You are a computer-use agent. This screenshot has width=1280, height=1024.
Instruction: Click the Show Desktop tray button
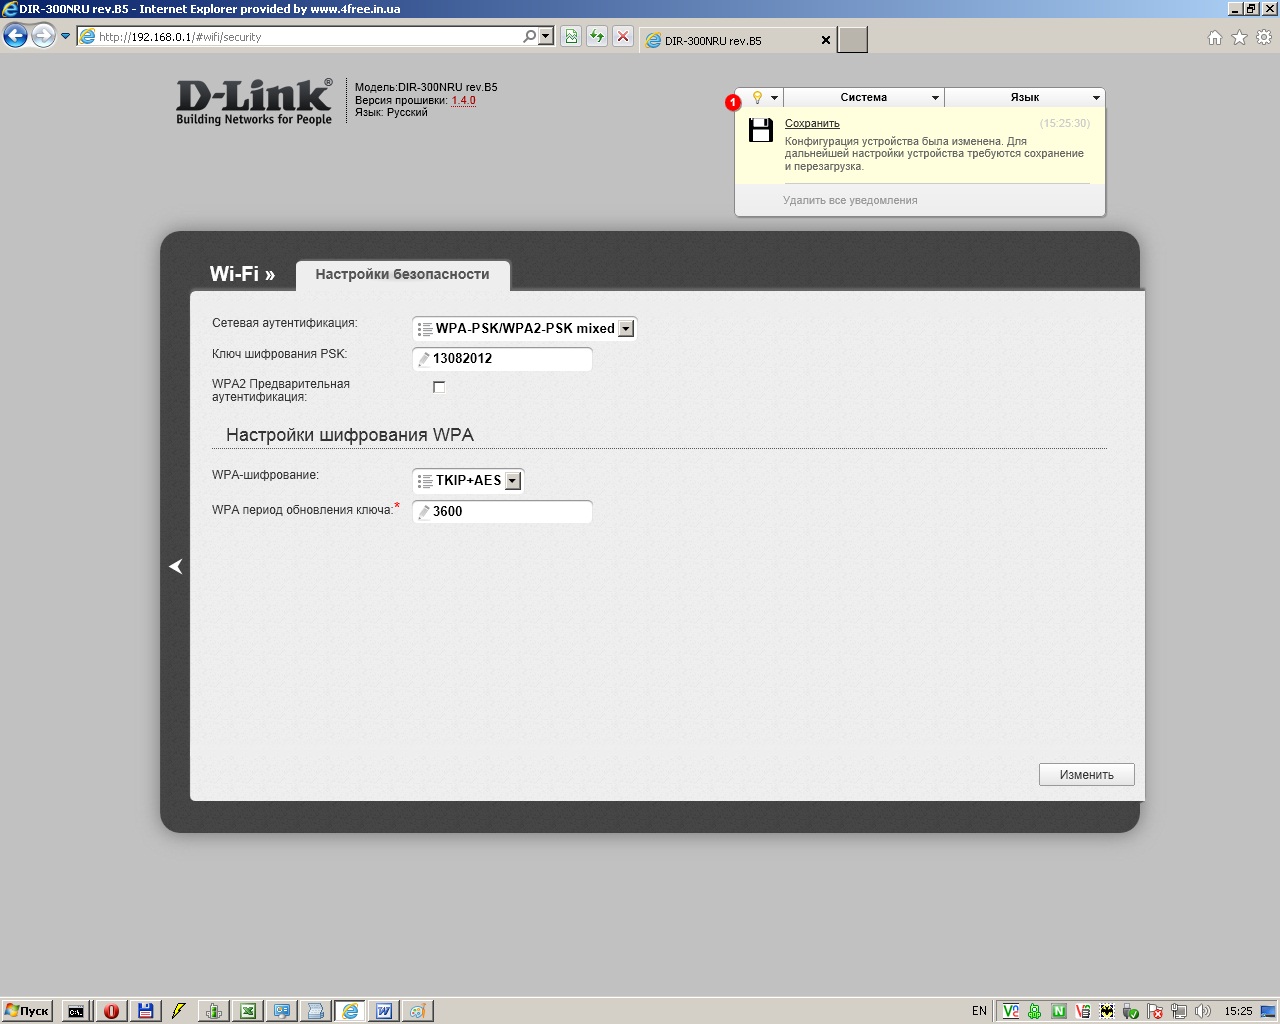pyautogui.click(x=1270, y=1011)
